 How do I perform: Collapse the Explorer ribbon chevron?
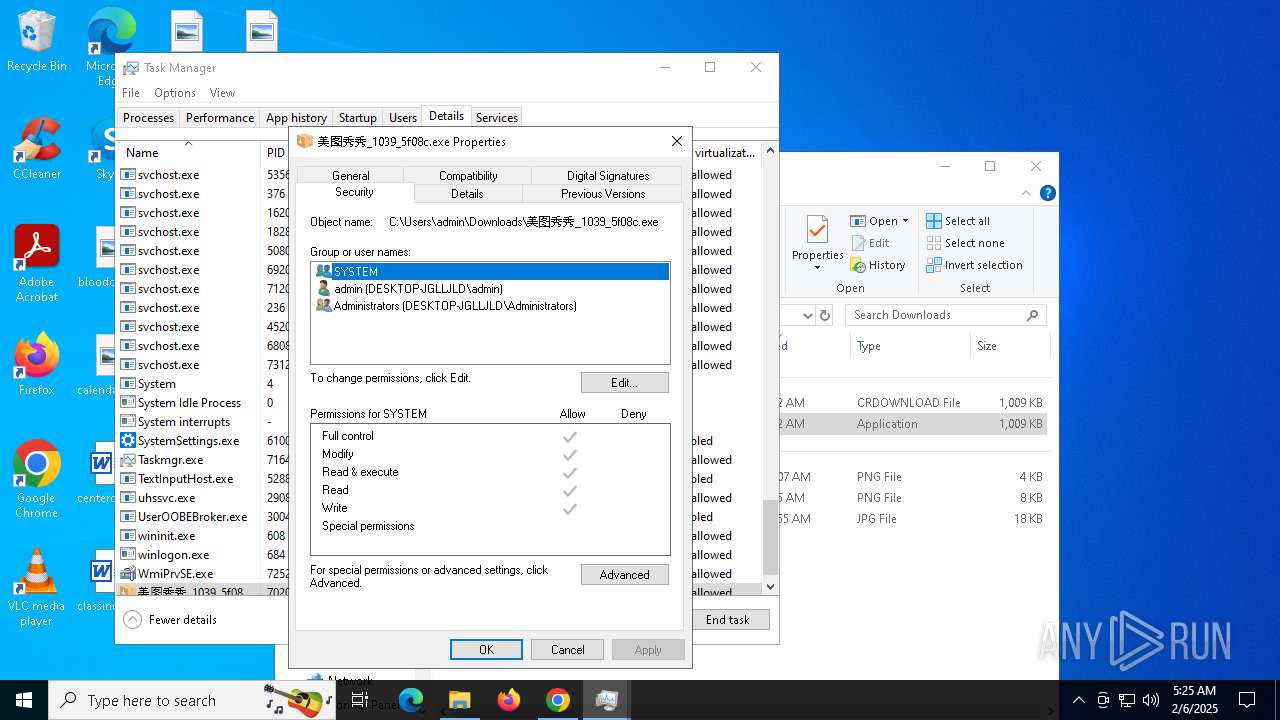[x=1026, y=193]
